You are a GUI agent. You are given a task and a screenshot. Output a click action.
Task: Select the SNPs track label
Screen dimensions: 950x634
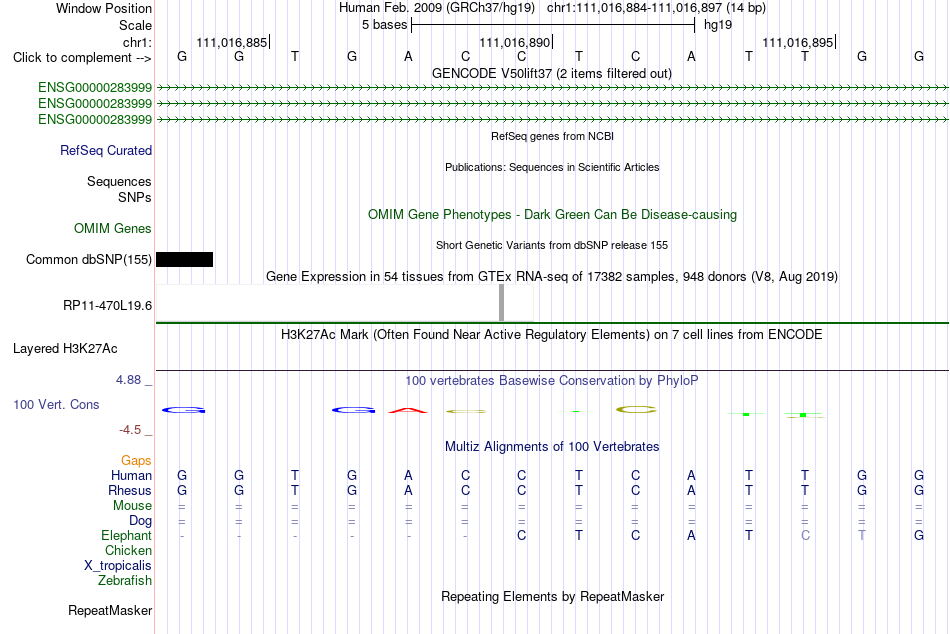(x=135, y=197)
